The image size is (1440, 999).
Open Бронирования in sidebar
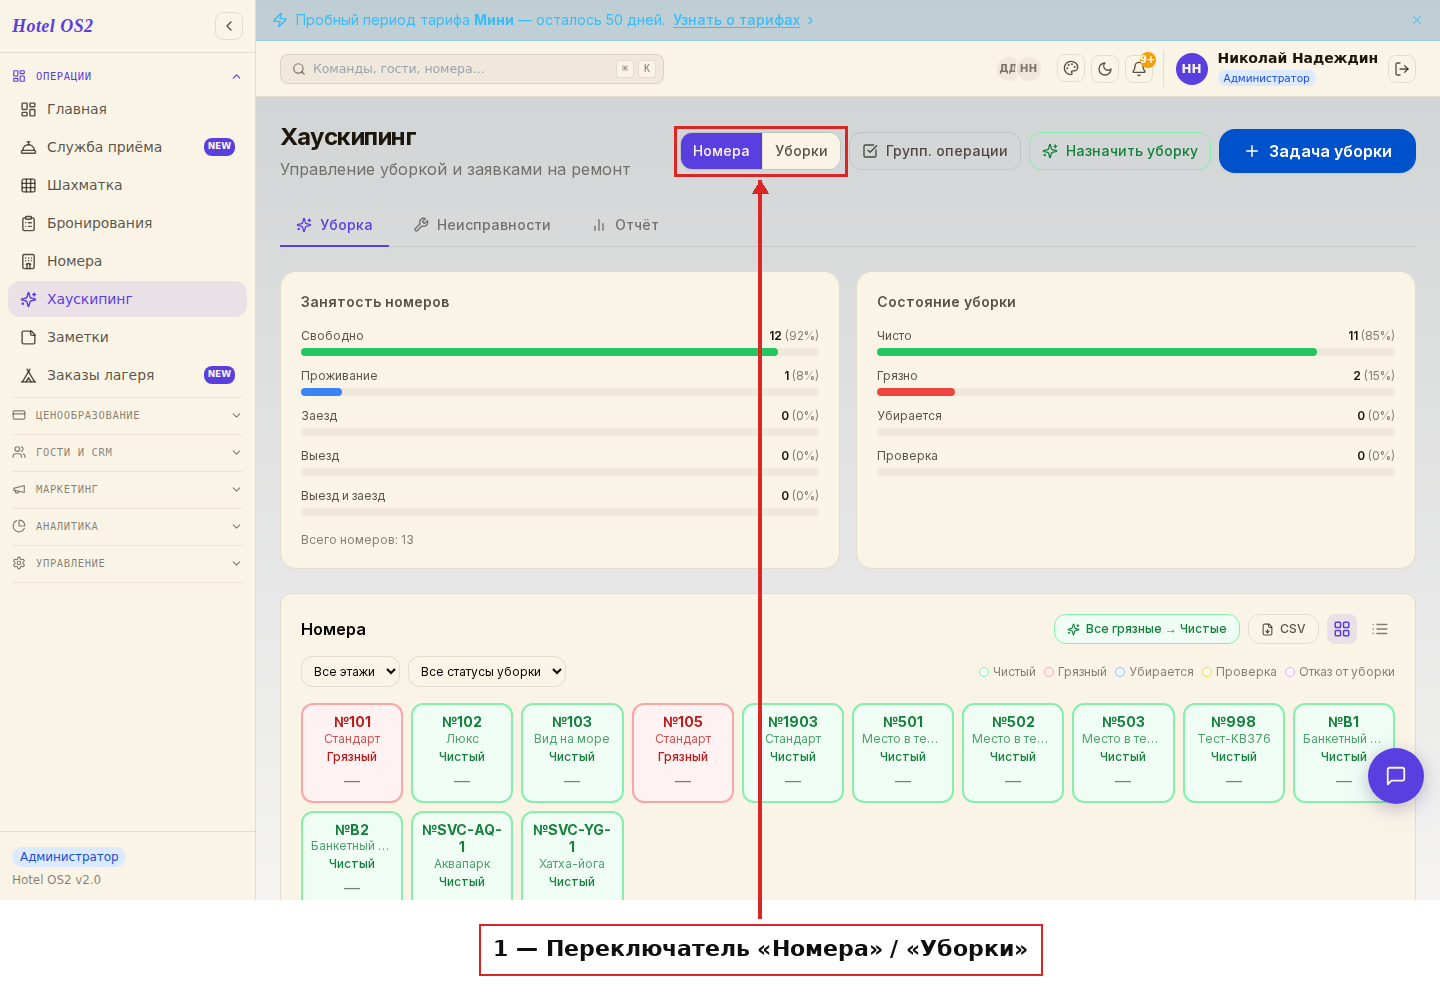click(x=127, y=223)
